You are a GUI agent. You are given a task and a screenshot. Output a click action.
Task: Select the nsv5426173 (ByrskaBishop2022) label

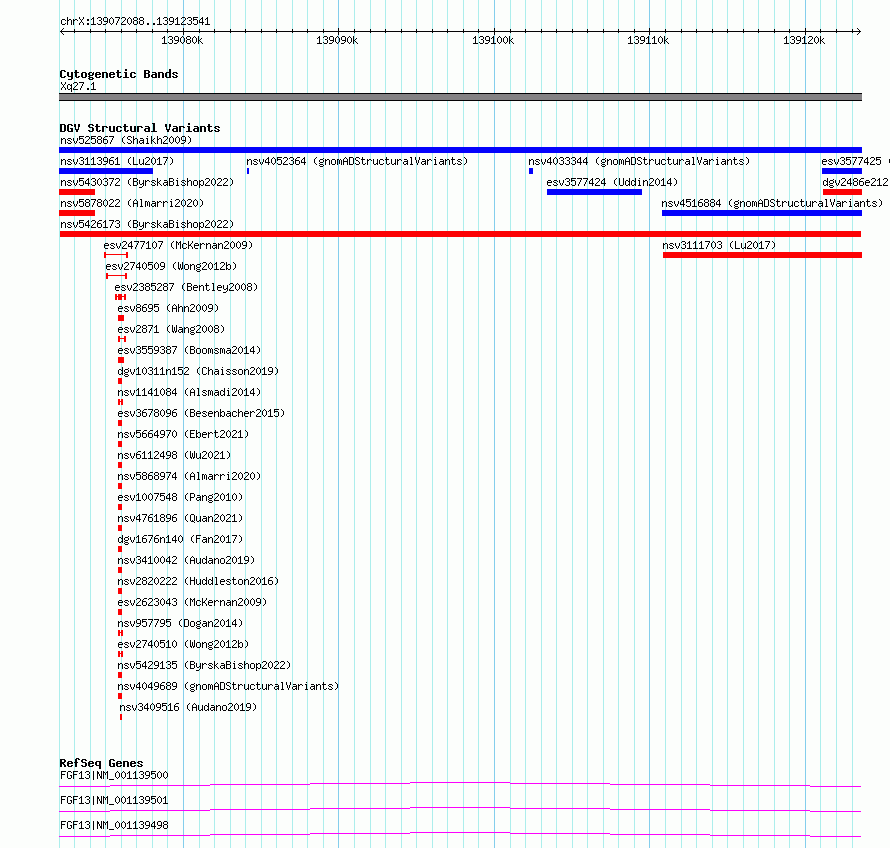(x=147, y=224)
